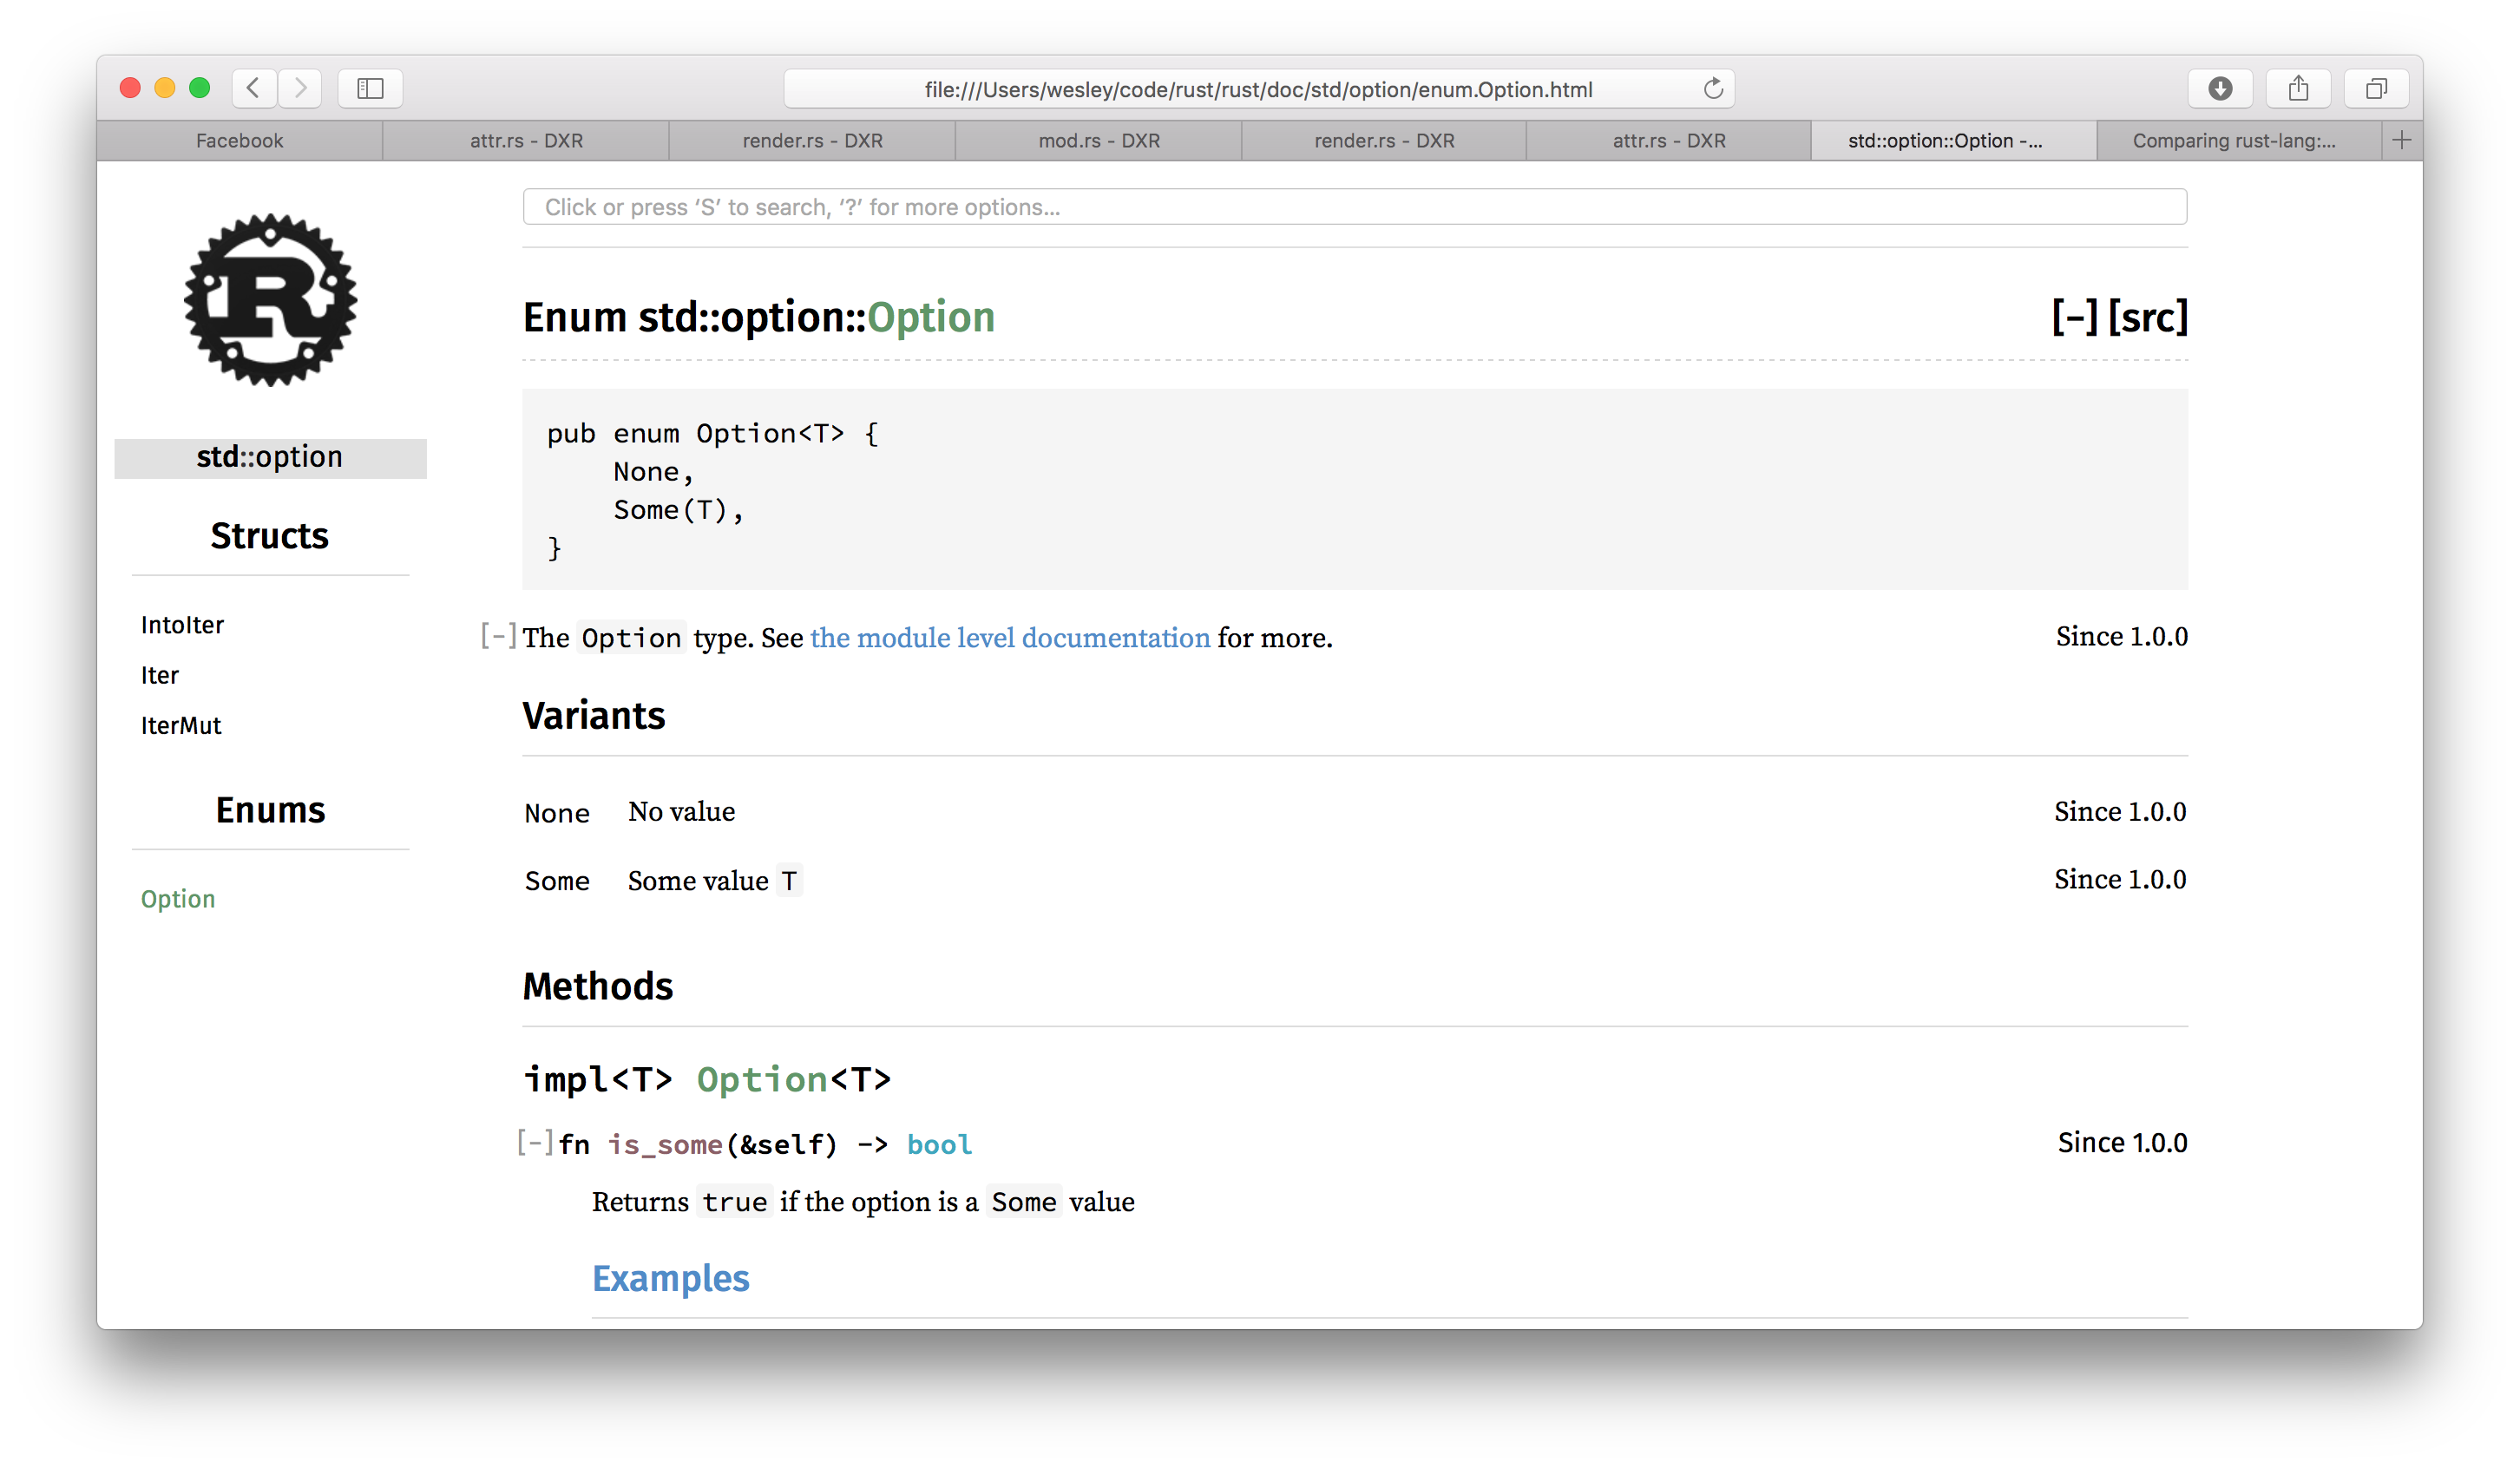Switch to the Facebook tab
This screenshot has height=1468, width=2520.
tap(240, 141)
